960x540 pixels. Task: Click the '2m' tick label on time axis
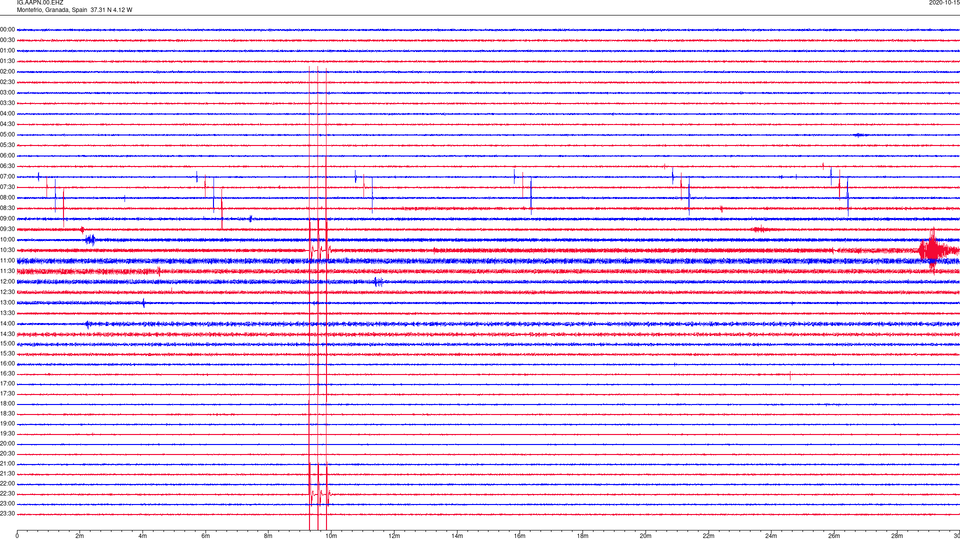(x=80, y=536)
